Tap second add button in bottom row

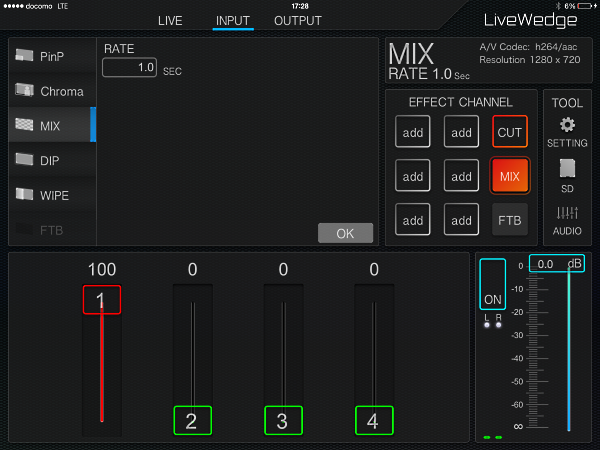tap(461, 220)
